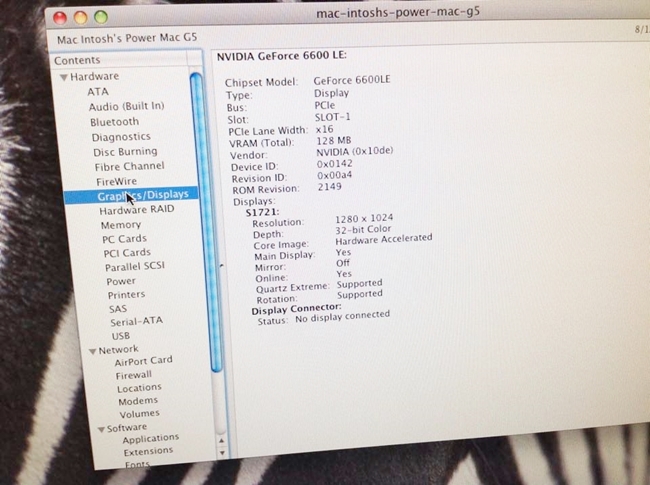Screen dimensions: 650x485
Task: Collapse the Software section triangle
Action: (x=99, y=428)
